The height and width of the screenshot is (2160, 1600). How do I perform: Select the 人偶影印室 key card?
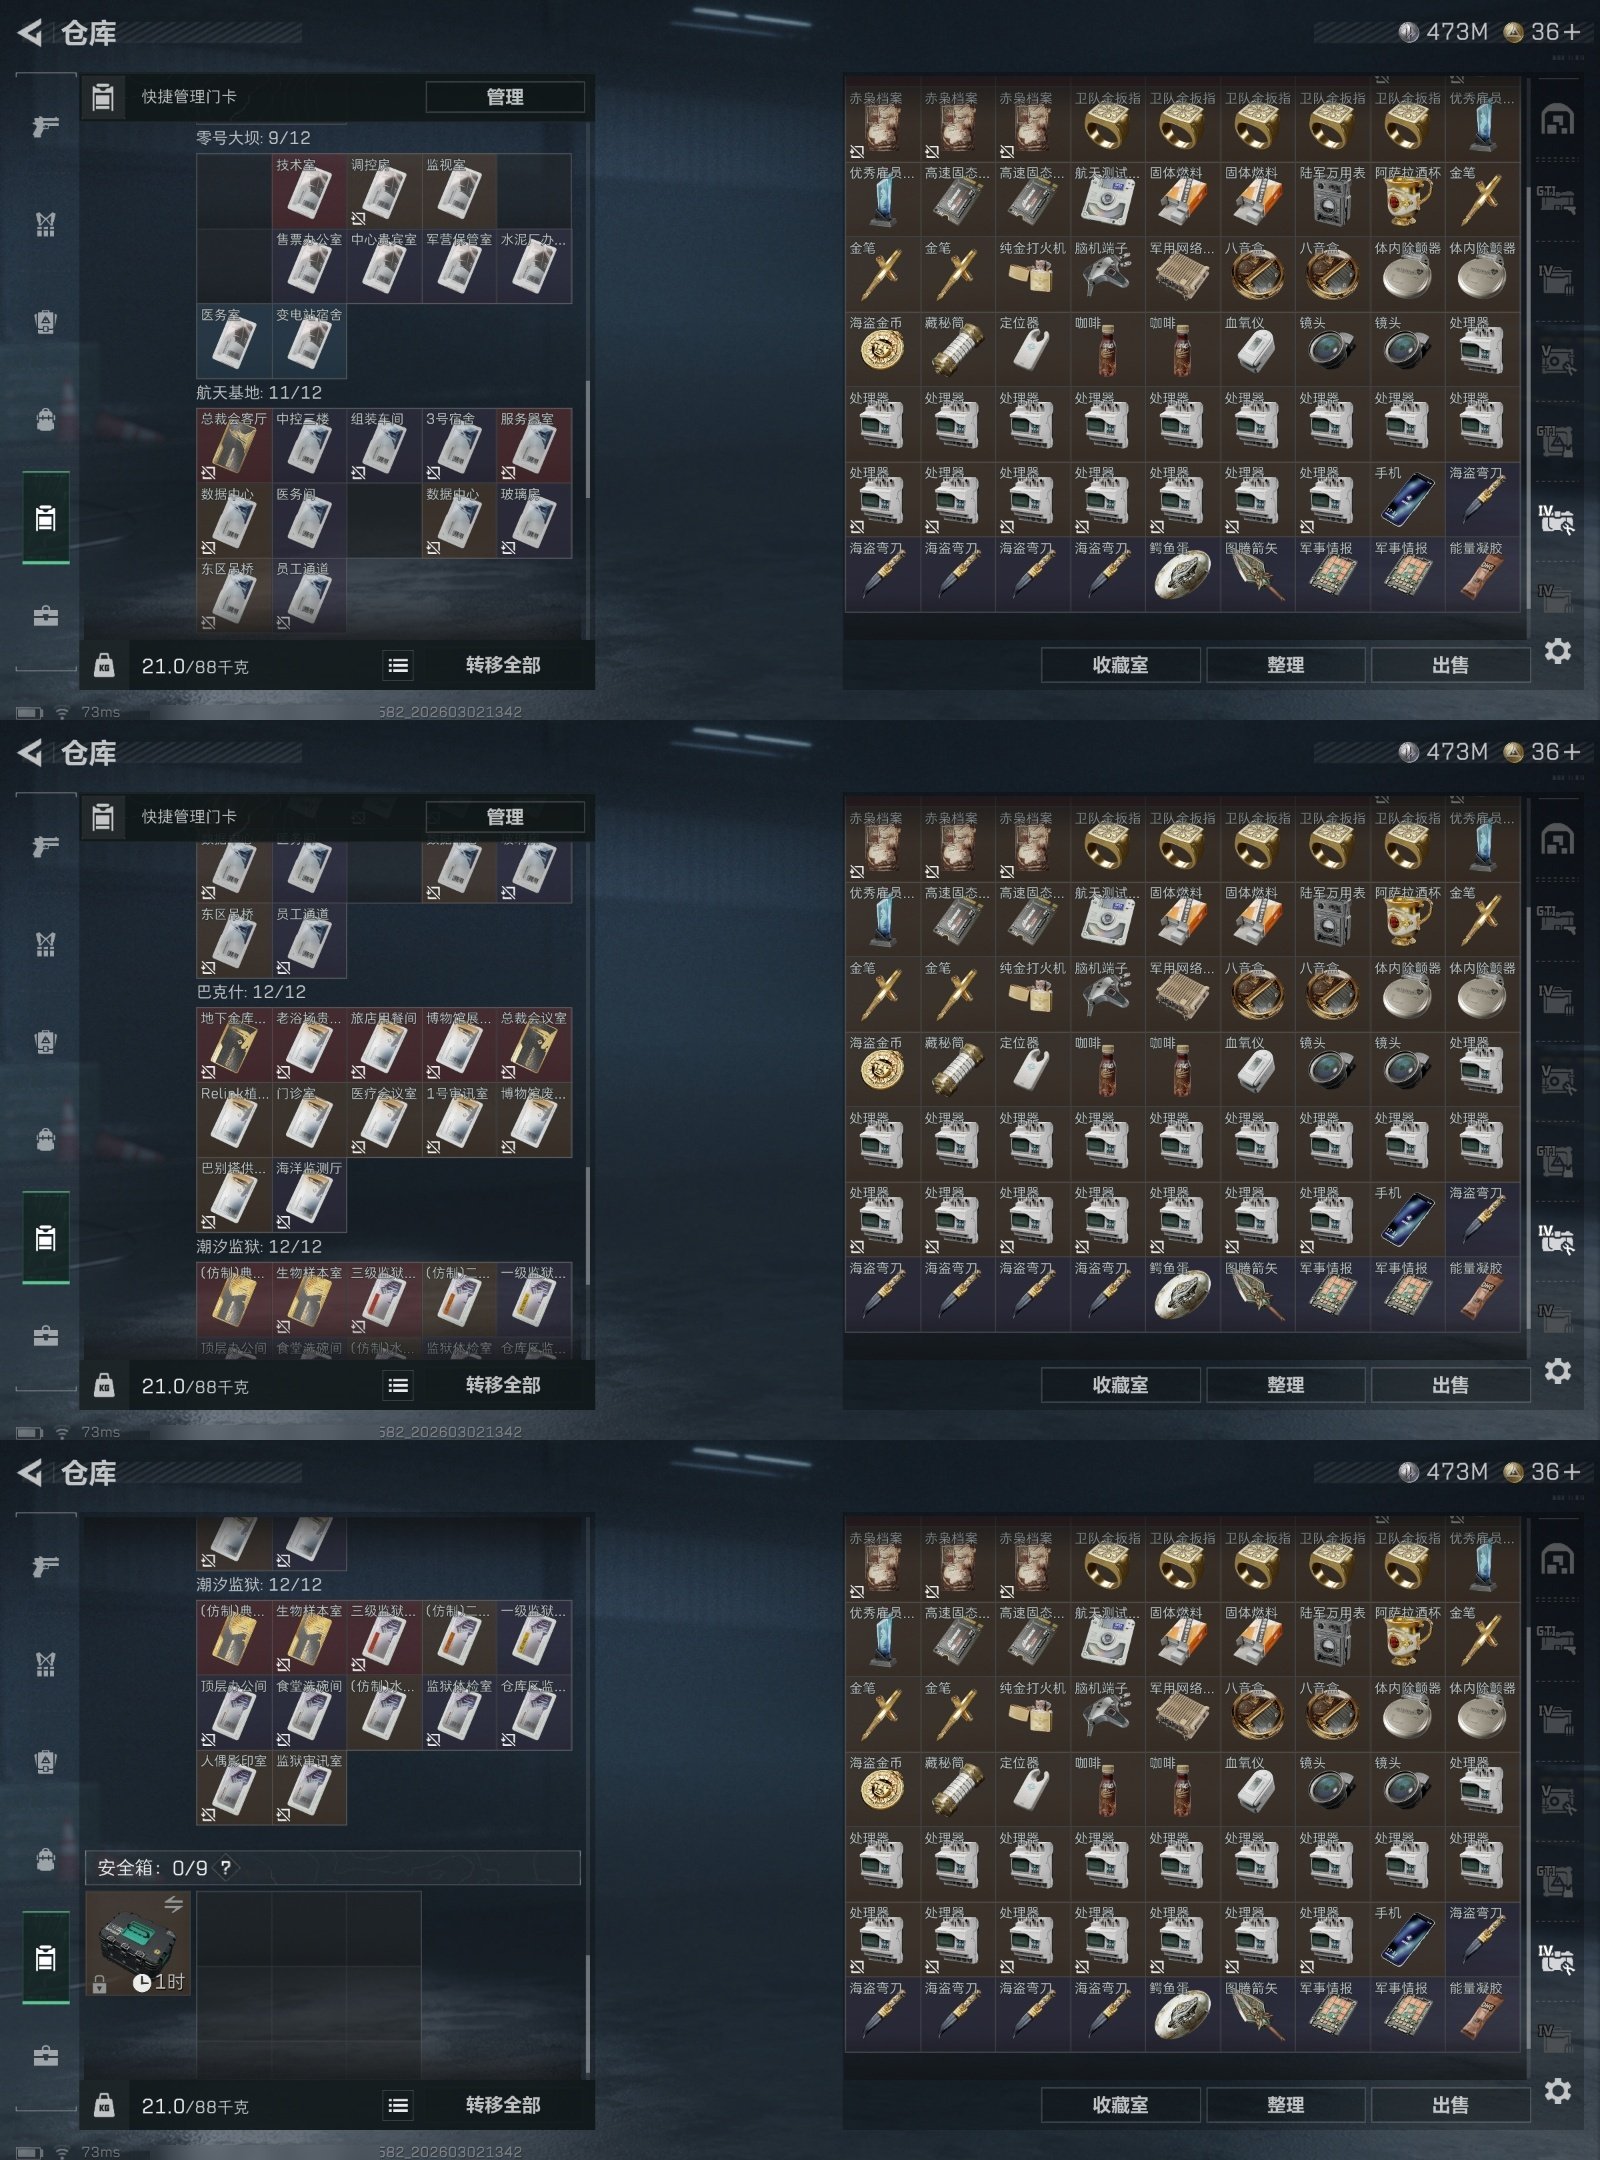tap(234, 1788)
